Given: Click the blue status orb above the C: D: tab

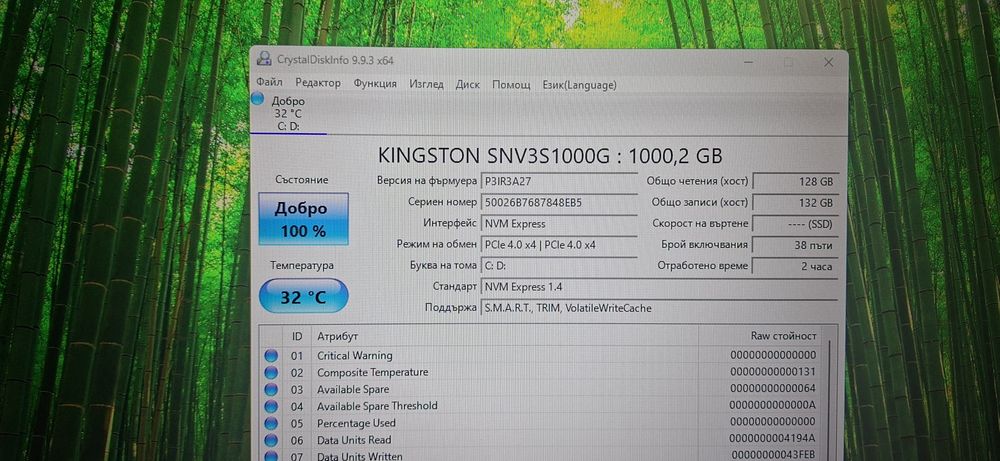Looking at the screenshot, I should pos(257,99).
